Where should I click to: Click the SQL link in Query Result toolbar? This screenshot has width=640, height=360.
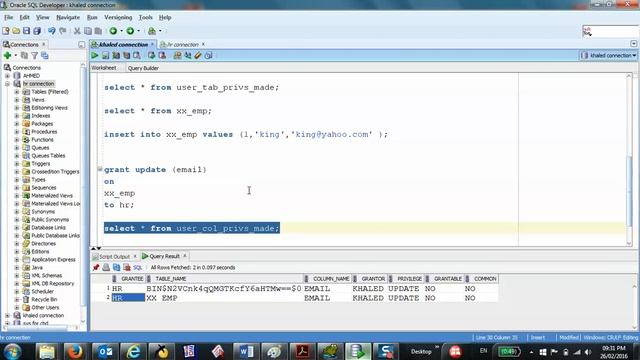138,268
